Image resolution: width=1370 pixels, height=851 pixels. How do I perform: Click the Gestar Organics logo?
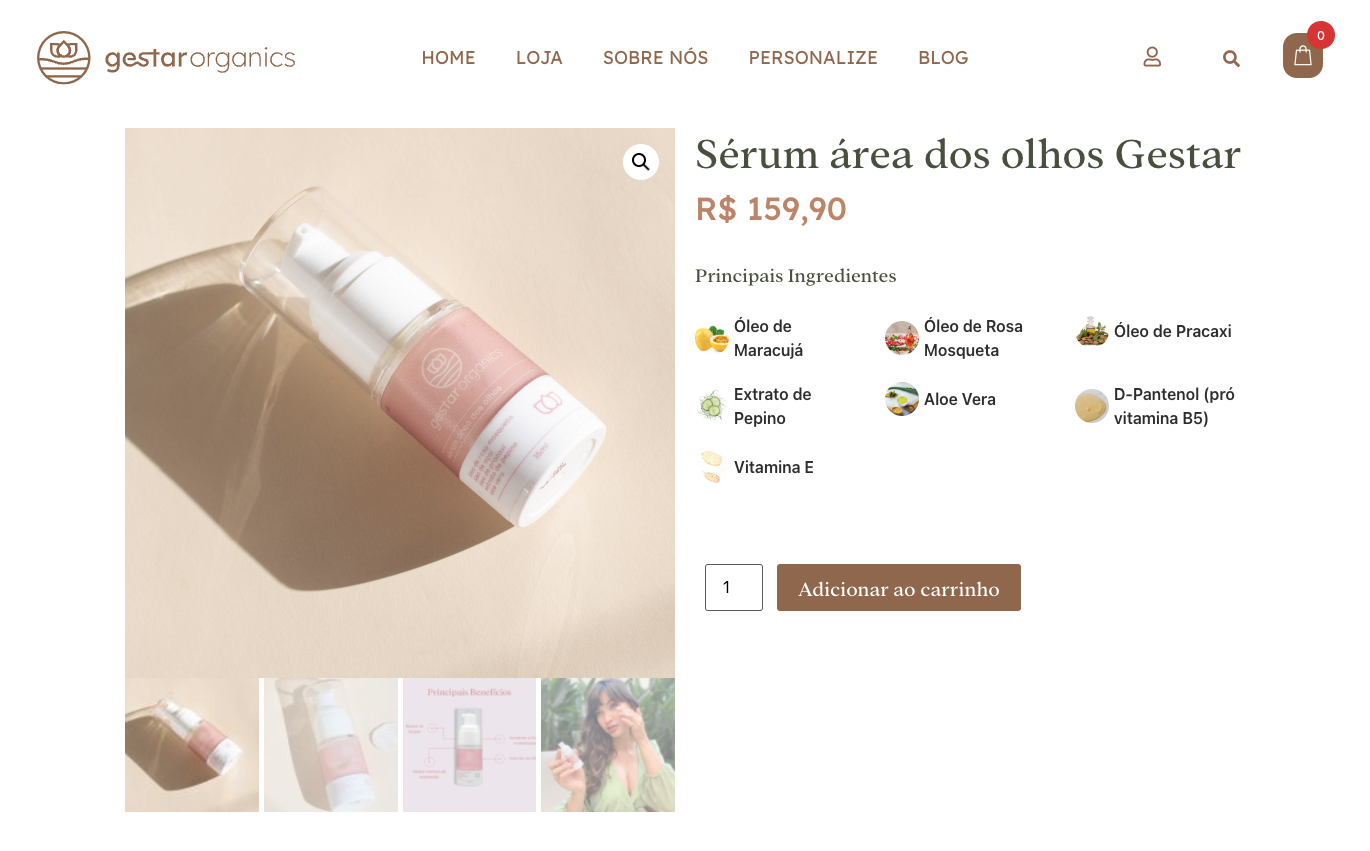[166, 58]
